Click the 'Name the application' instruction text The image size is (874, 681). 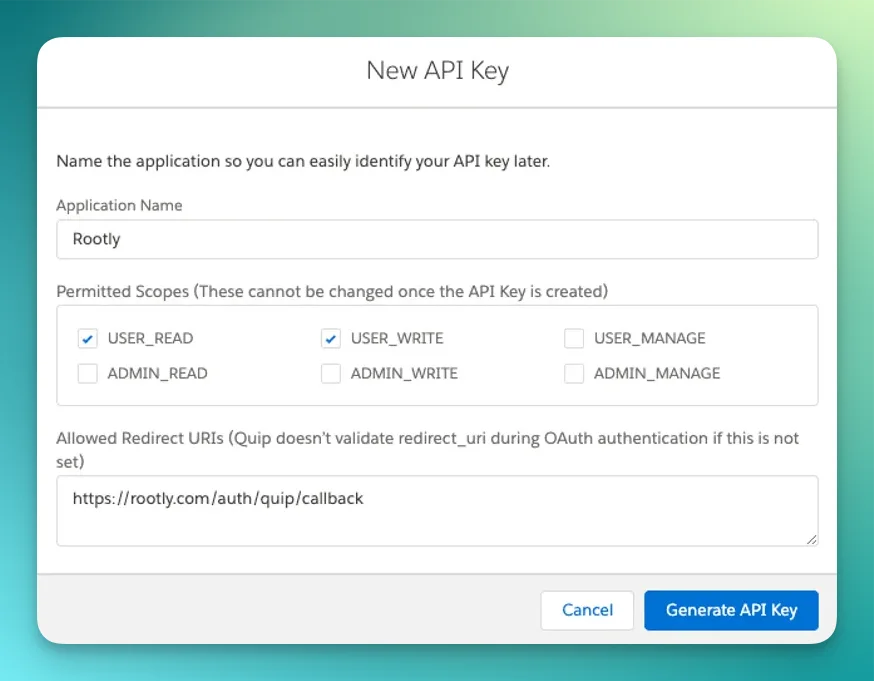303,161
